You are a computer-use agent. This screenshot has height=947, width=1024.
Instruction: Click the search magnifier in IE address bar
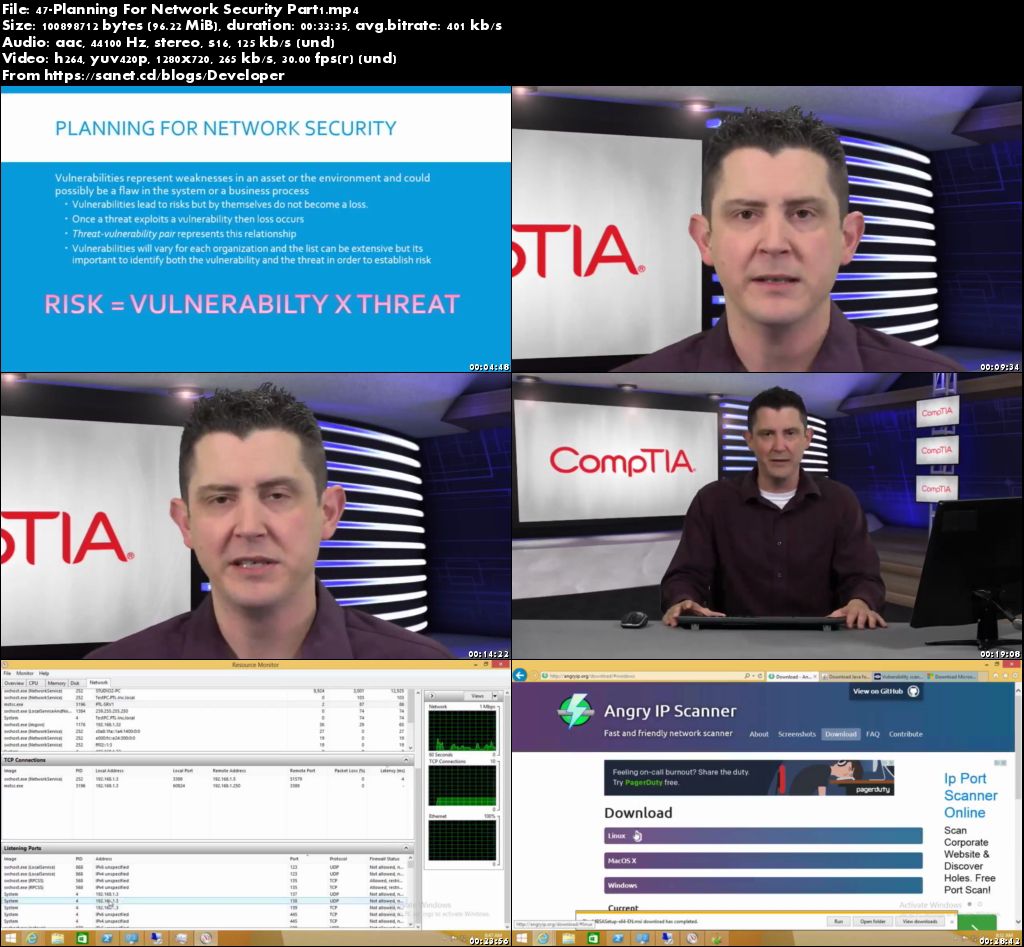(x=746, y=676)
